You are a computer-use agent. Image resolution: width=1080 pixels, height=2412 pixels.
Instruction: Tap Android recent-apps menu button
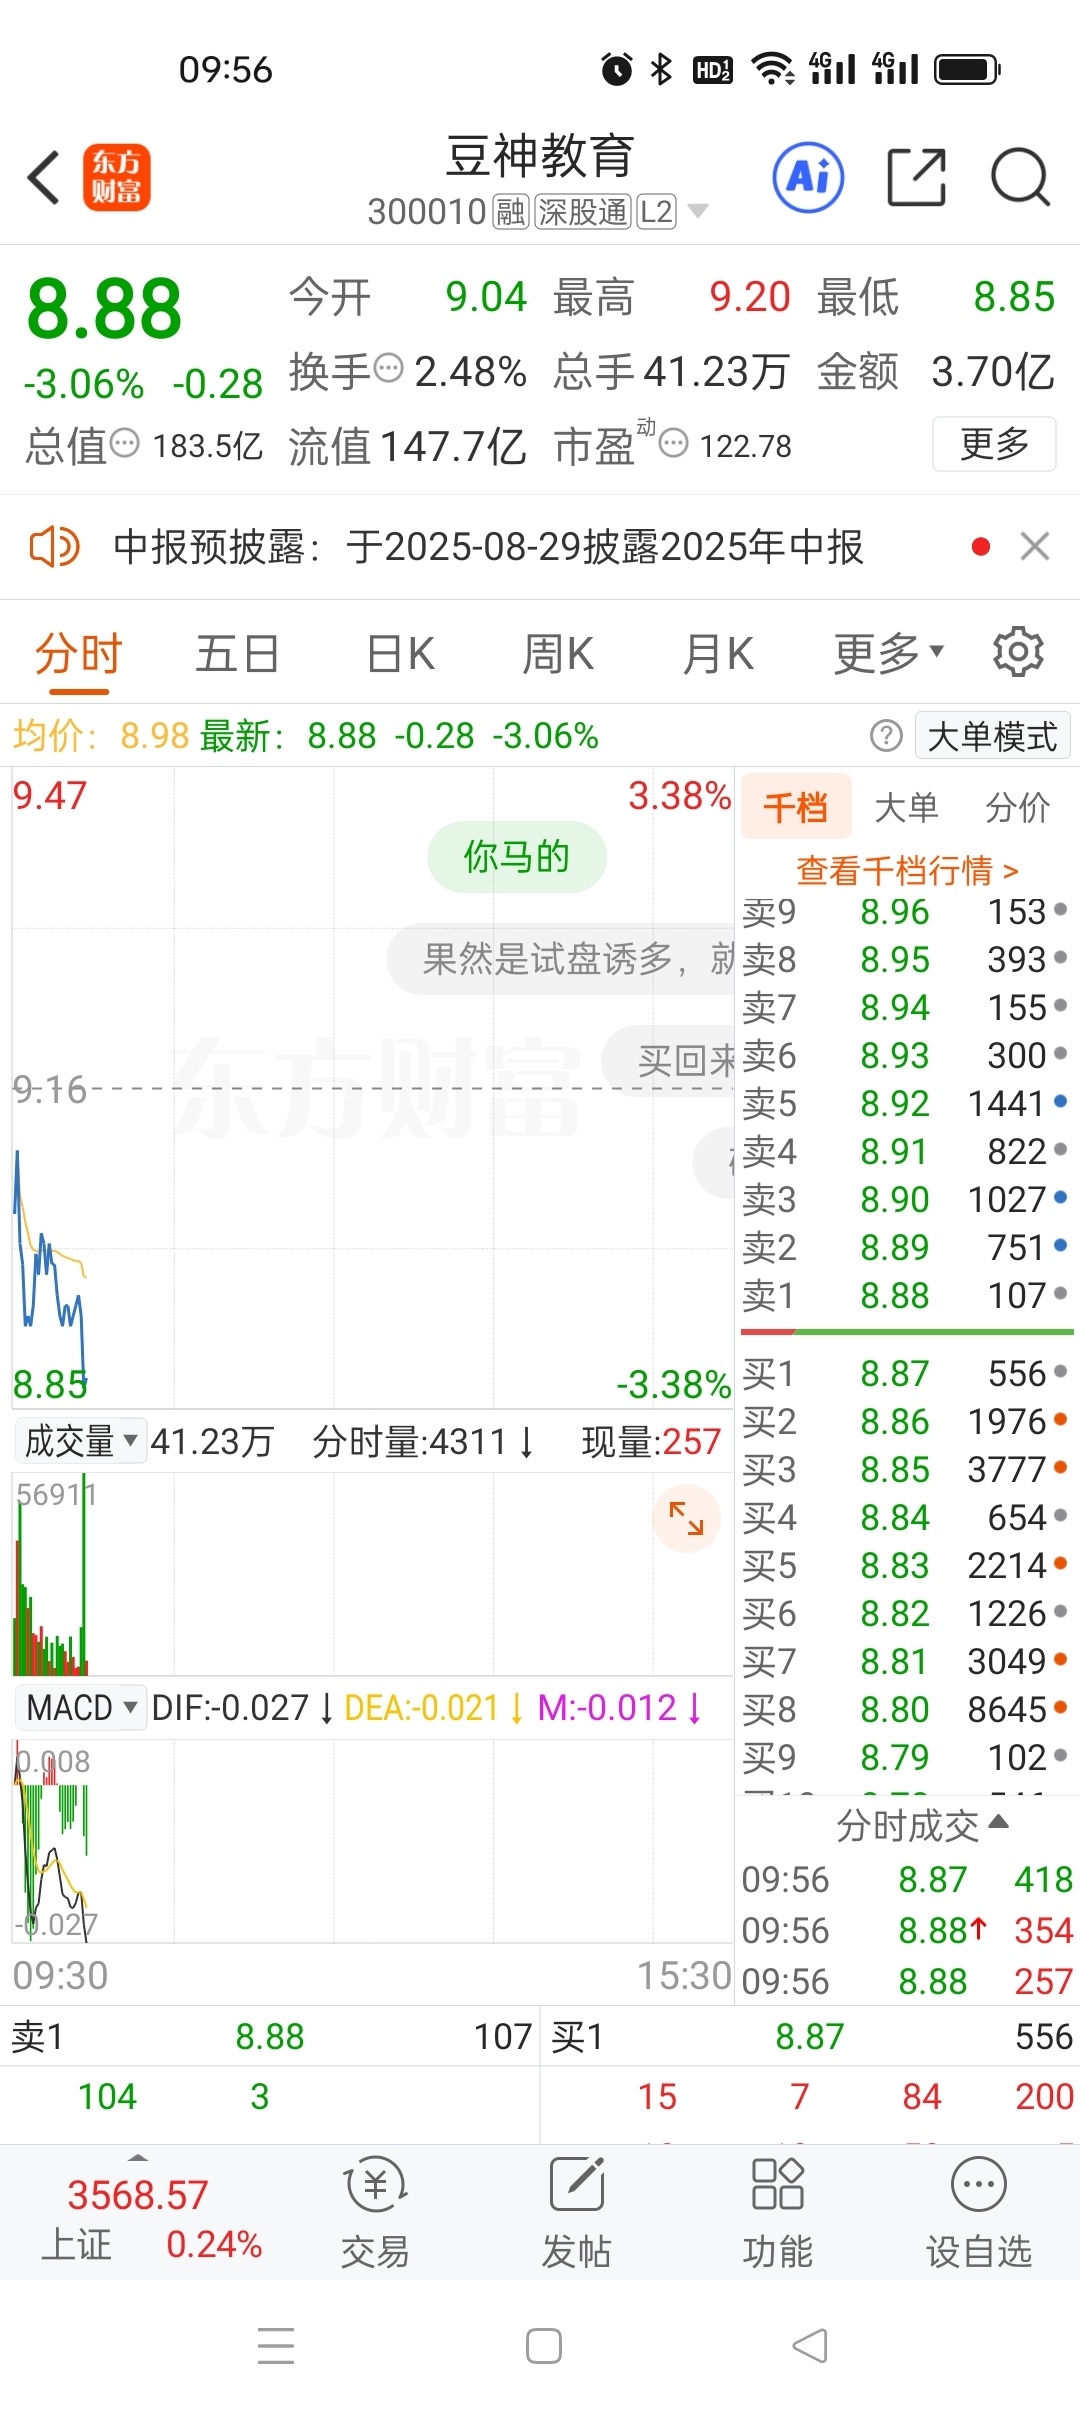point(276,2346)
